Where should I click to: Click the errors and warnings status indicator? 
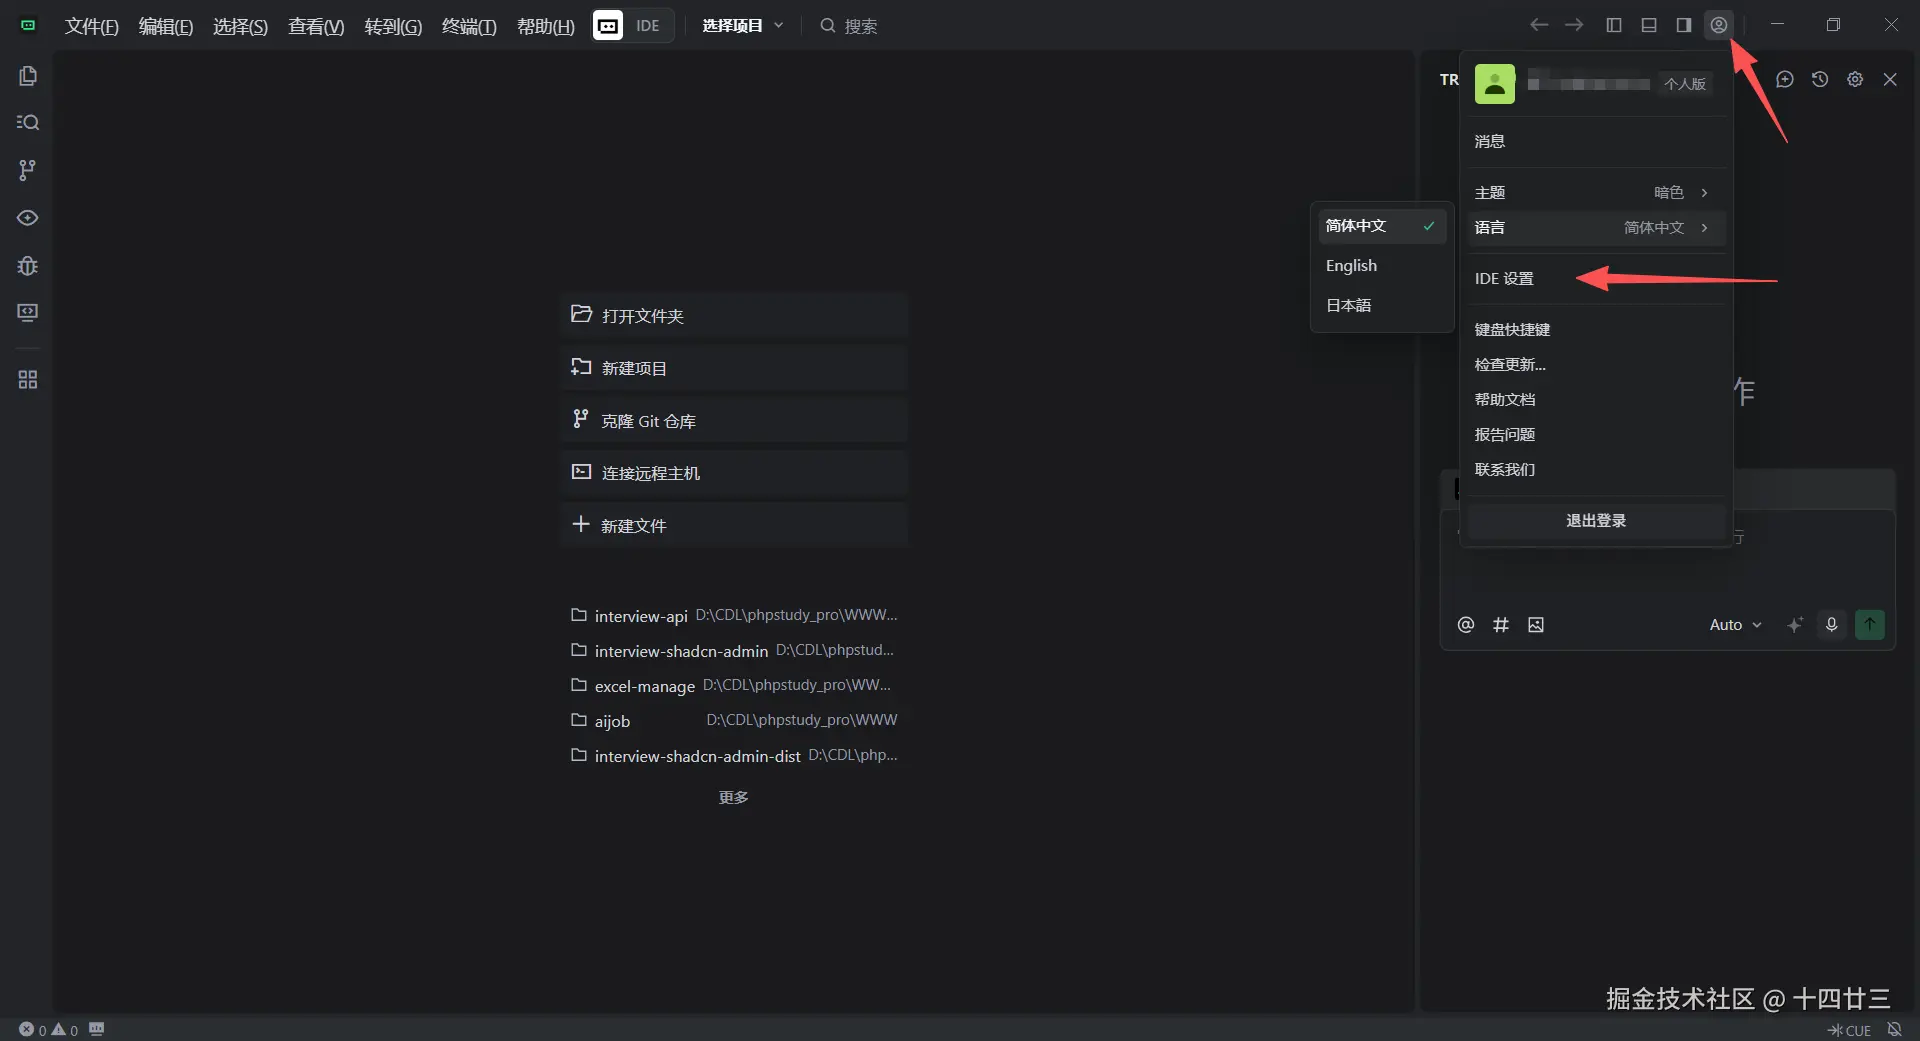[x=48, y=1030]
